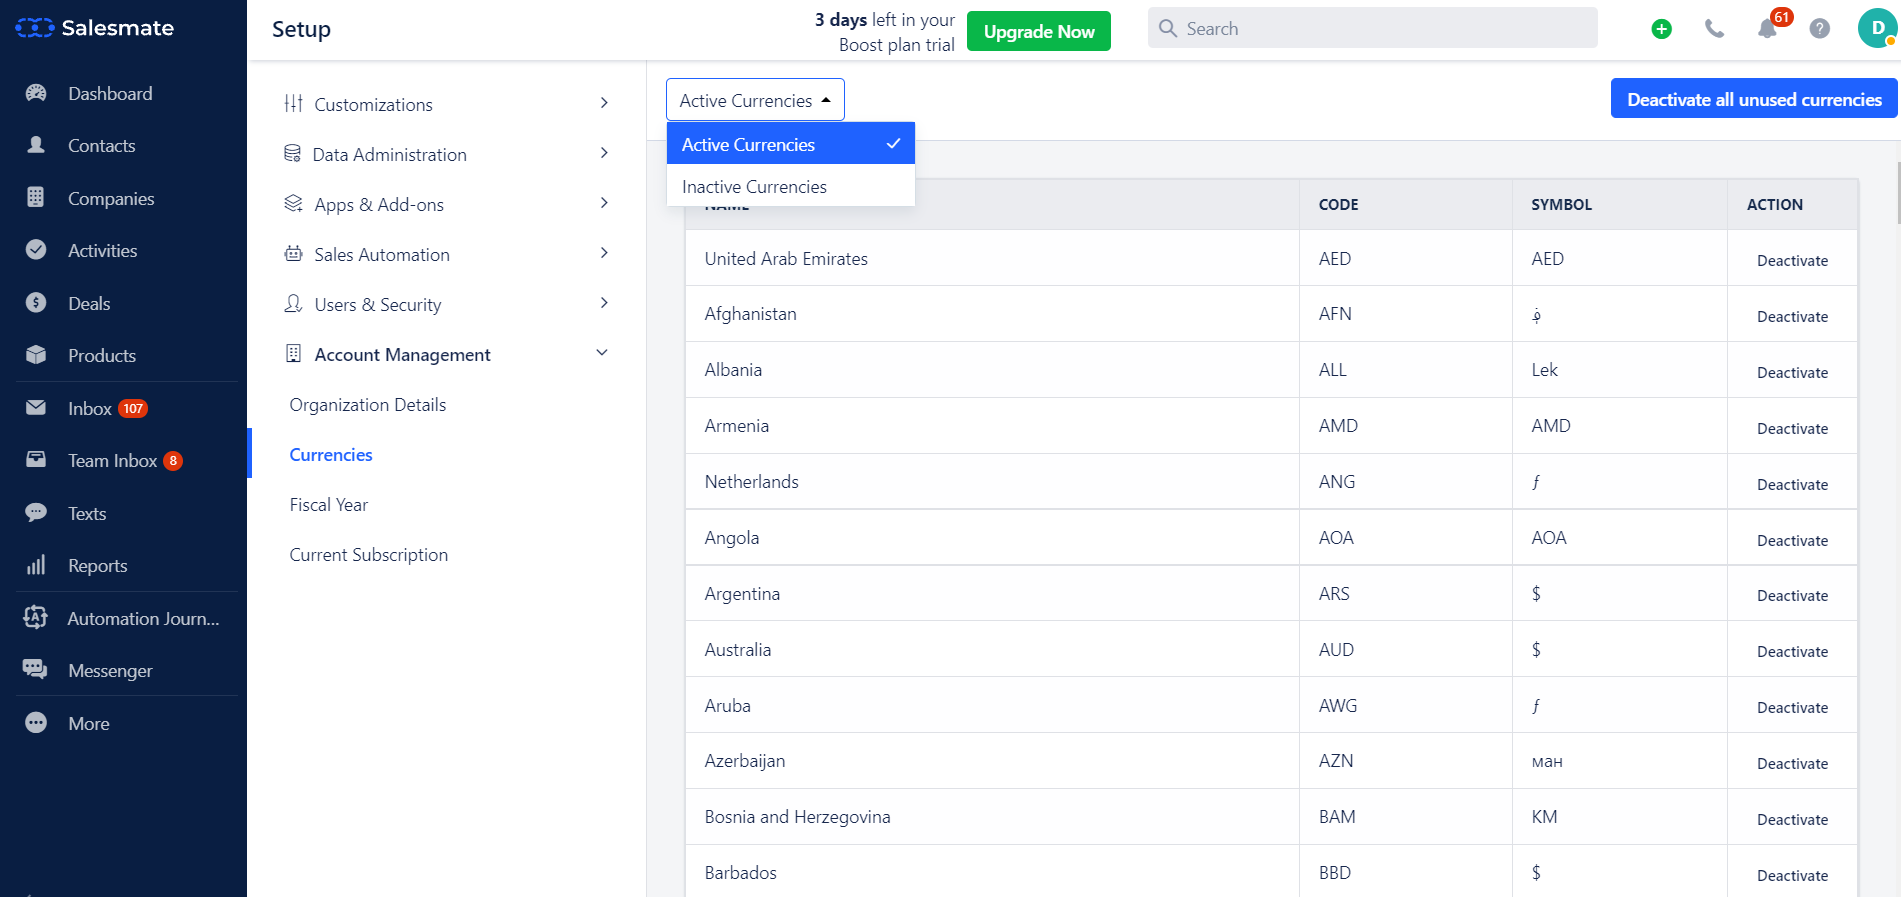Click the Apps & Add-ons layers icon
Screen dimensions: 1901x897
[x=293, y=203]
